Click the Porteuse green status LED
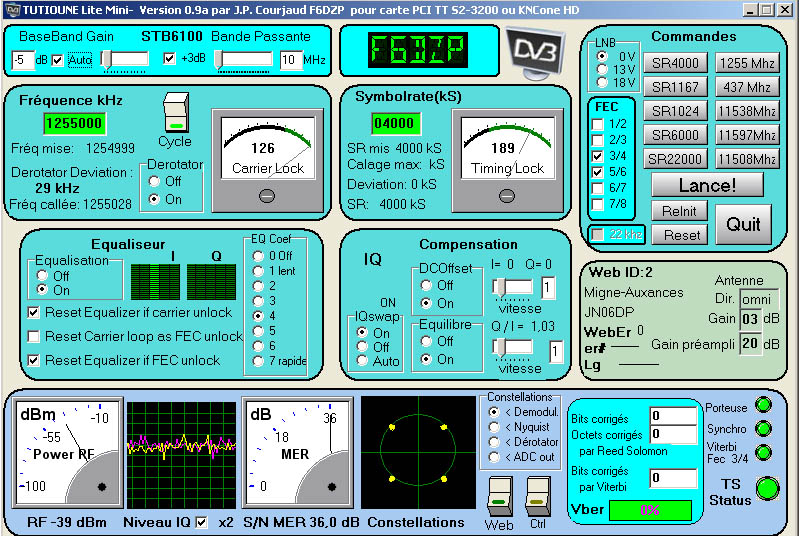Image resolution: width=799 pixels, height=536 pixels. 763,405
